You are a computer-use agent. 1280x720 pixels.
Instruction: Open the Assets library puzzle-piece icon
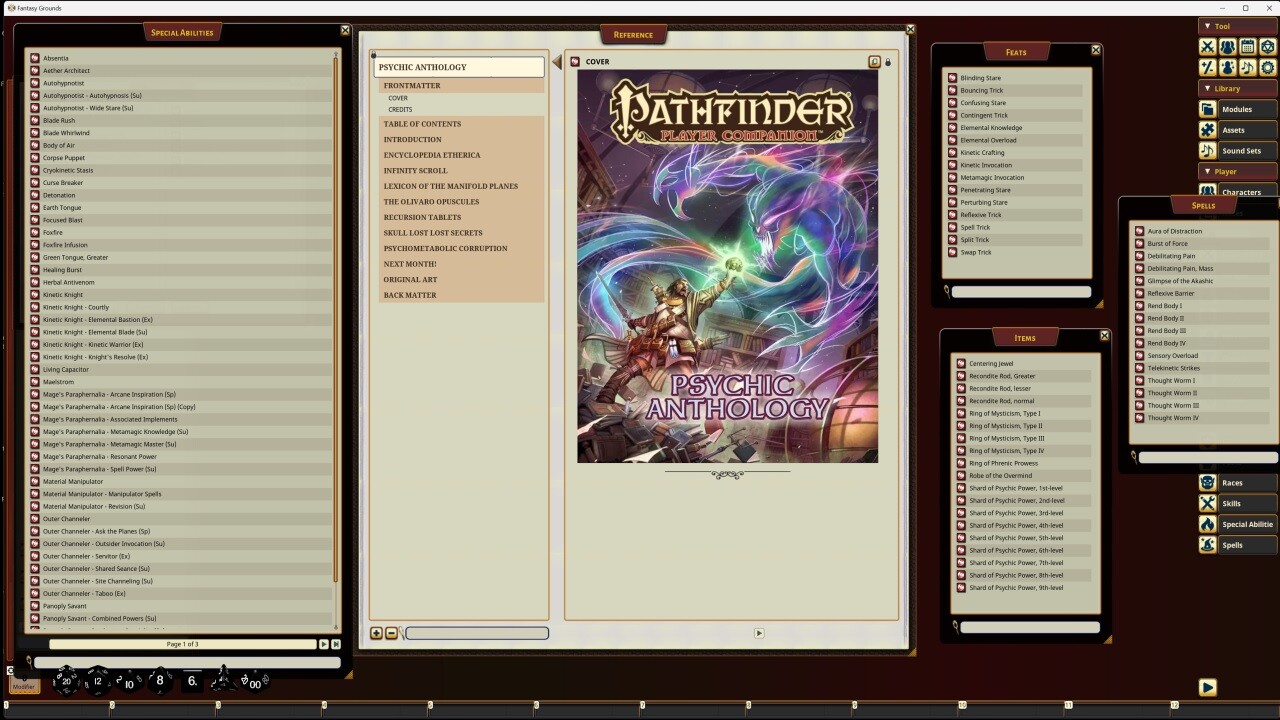click(1207, 129)
